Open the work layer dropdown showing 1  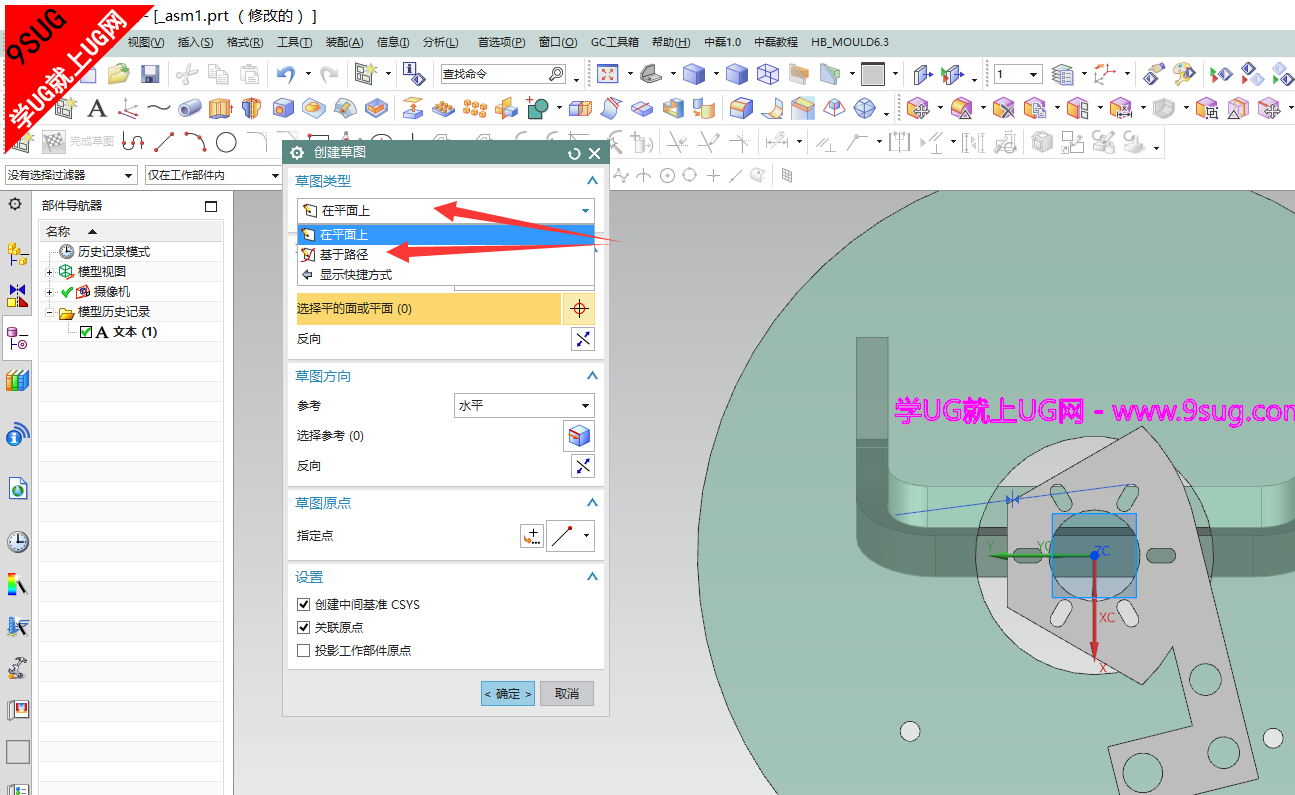[1018, 74]
